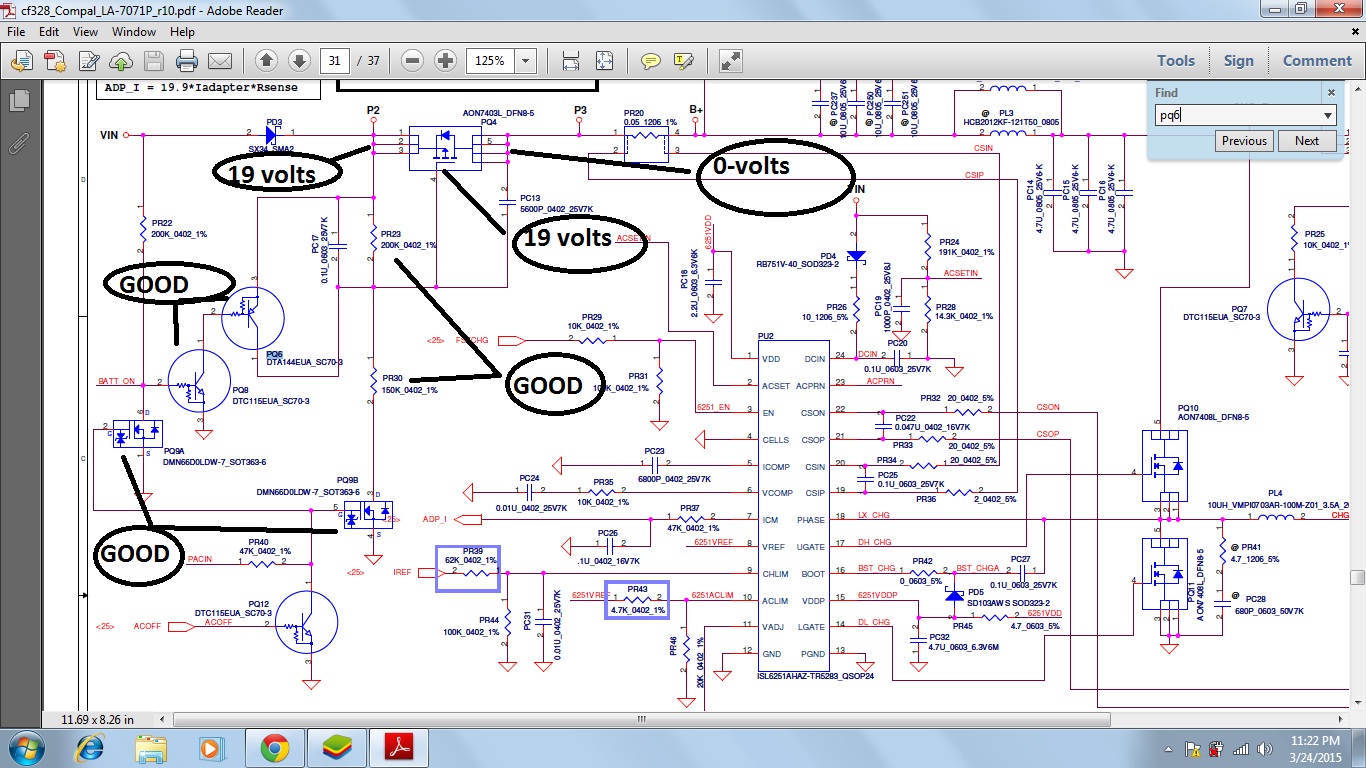
Task: Switch to read mode full-screen icon
Action: [731, 61]
